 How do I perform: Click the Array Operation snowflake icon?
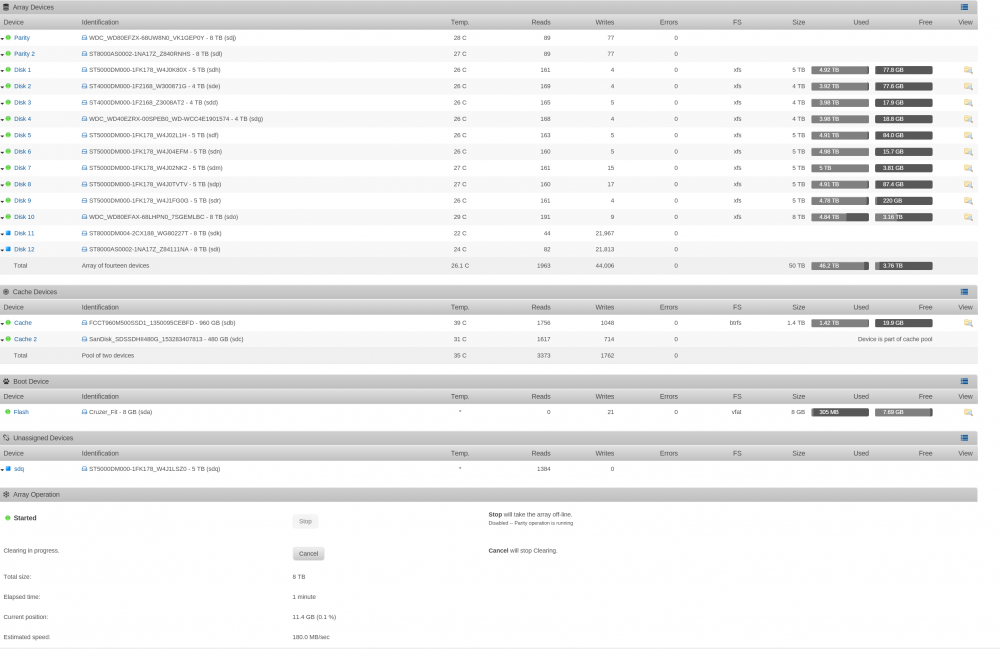pos(6,494)
